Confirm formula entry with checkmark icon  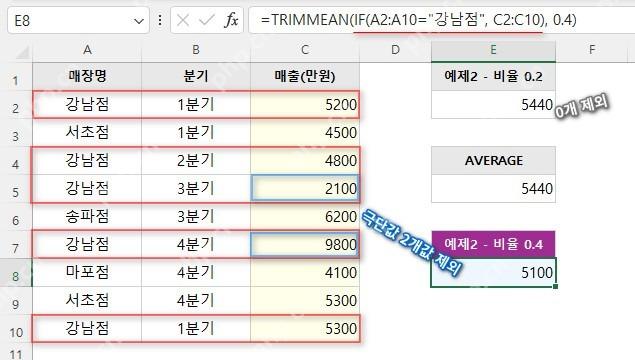tap(207, 20)
